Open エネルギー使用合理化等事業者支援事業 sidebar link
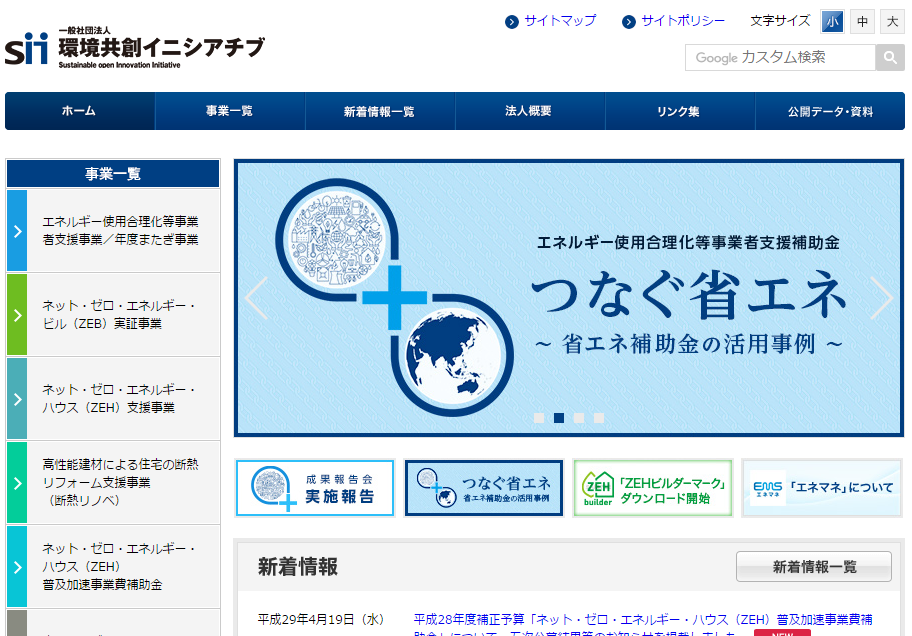The height and width of the screenshot is (636, 912). (x=120, y=230)
